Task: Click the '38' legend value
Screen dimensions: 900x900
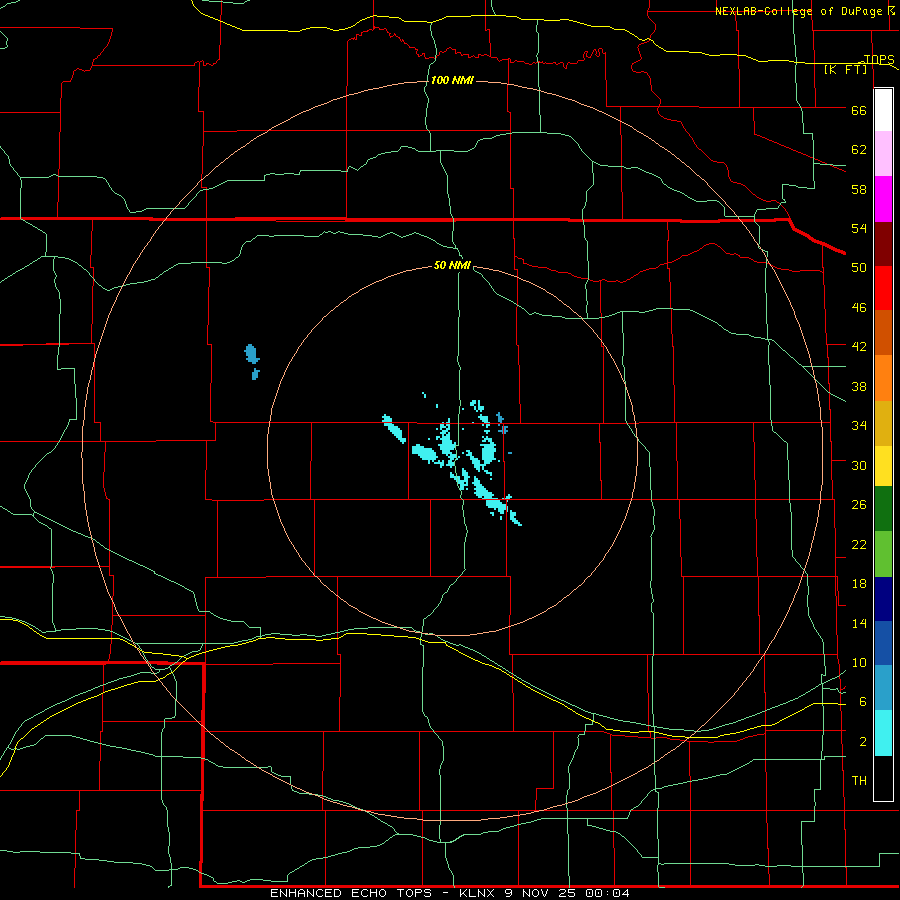Action: [x=859, y=386]
